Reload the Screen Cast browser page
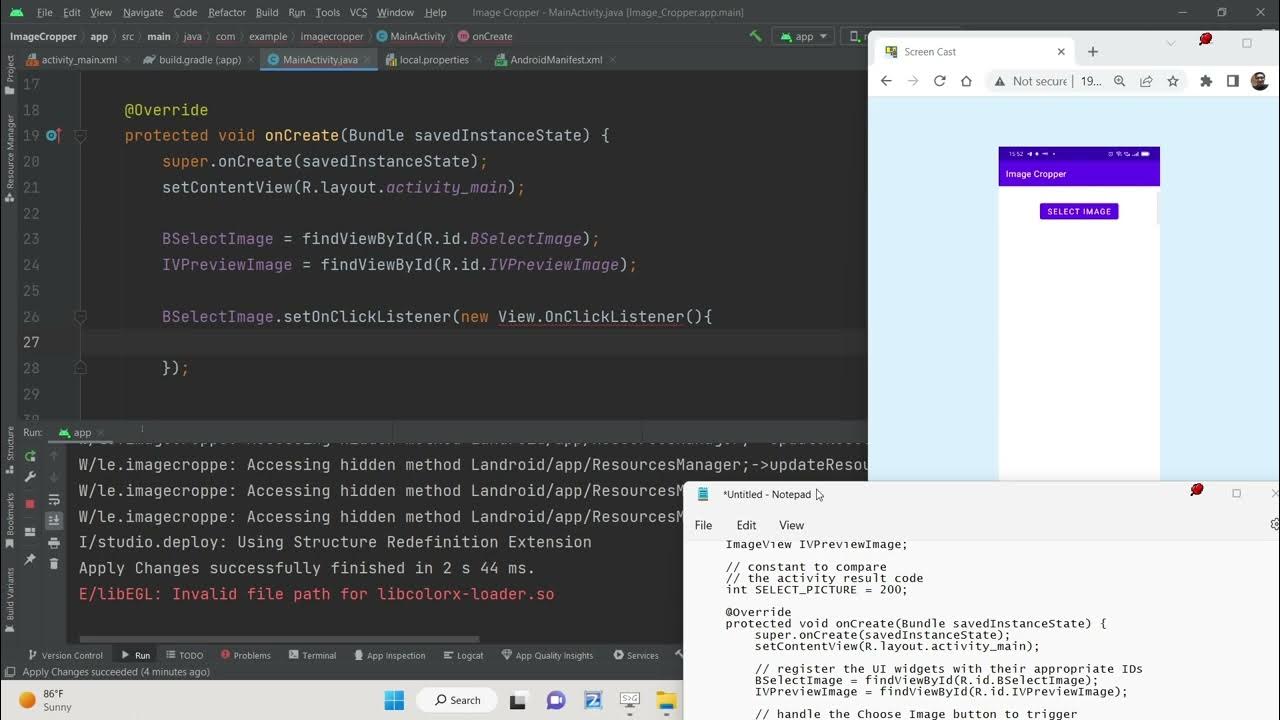This screenshot has height=720, width=1280. tap(939, 81)
